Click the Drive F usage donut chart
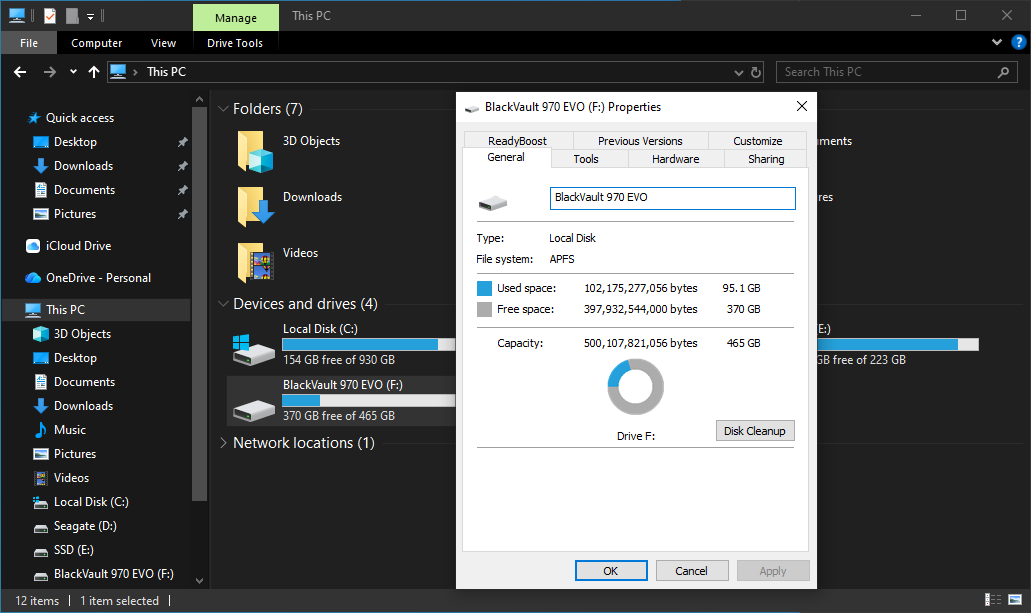 coord(635,387)
